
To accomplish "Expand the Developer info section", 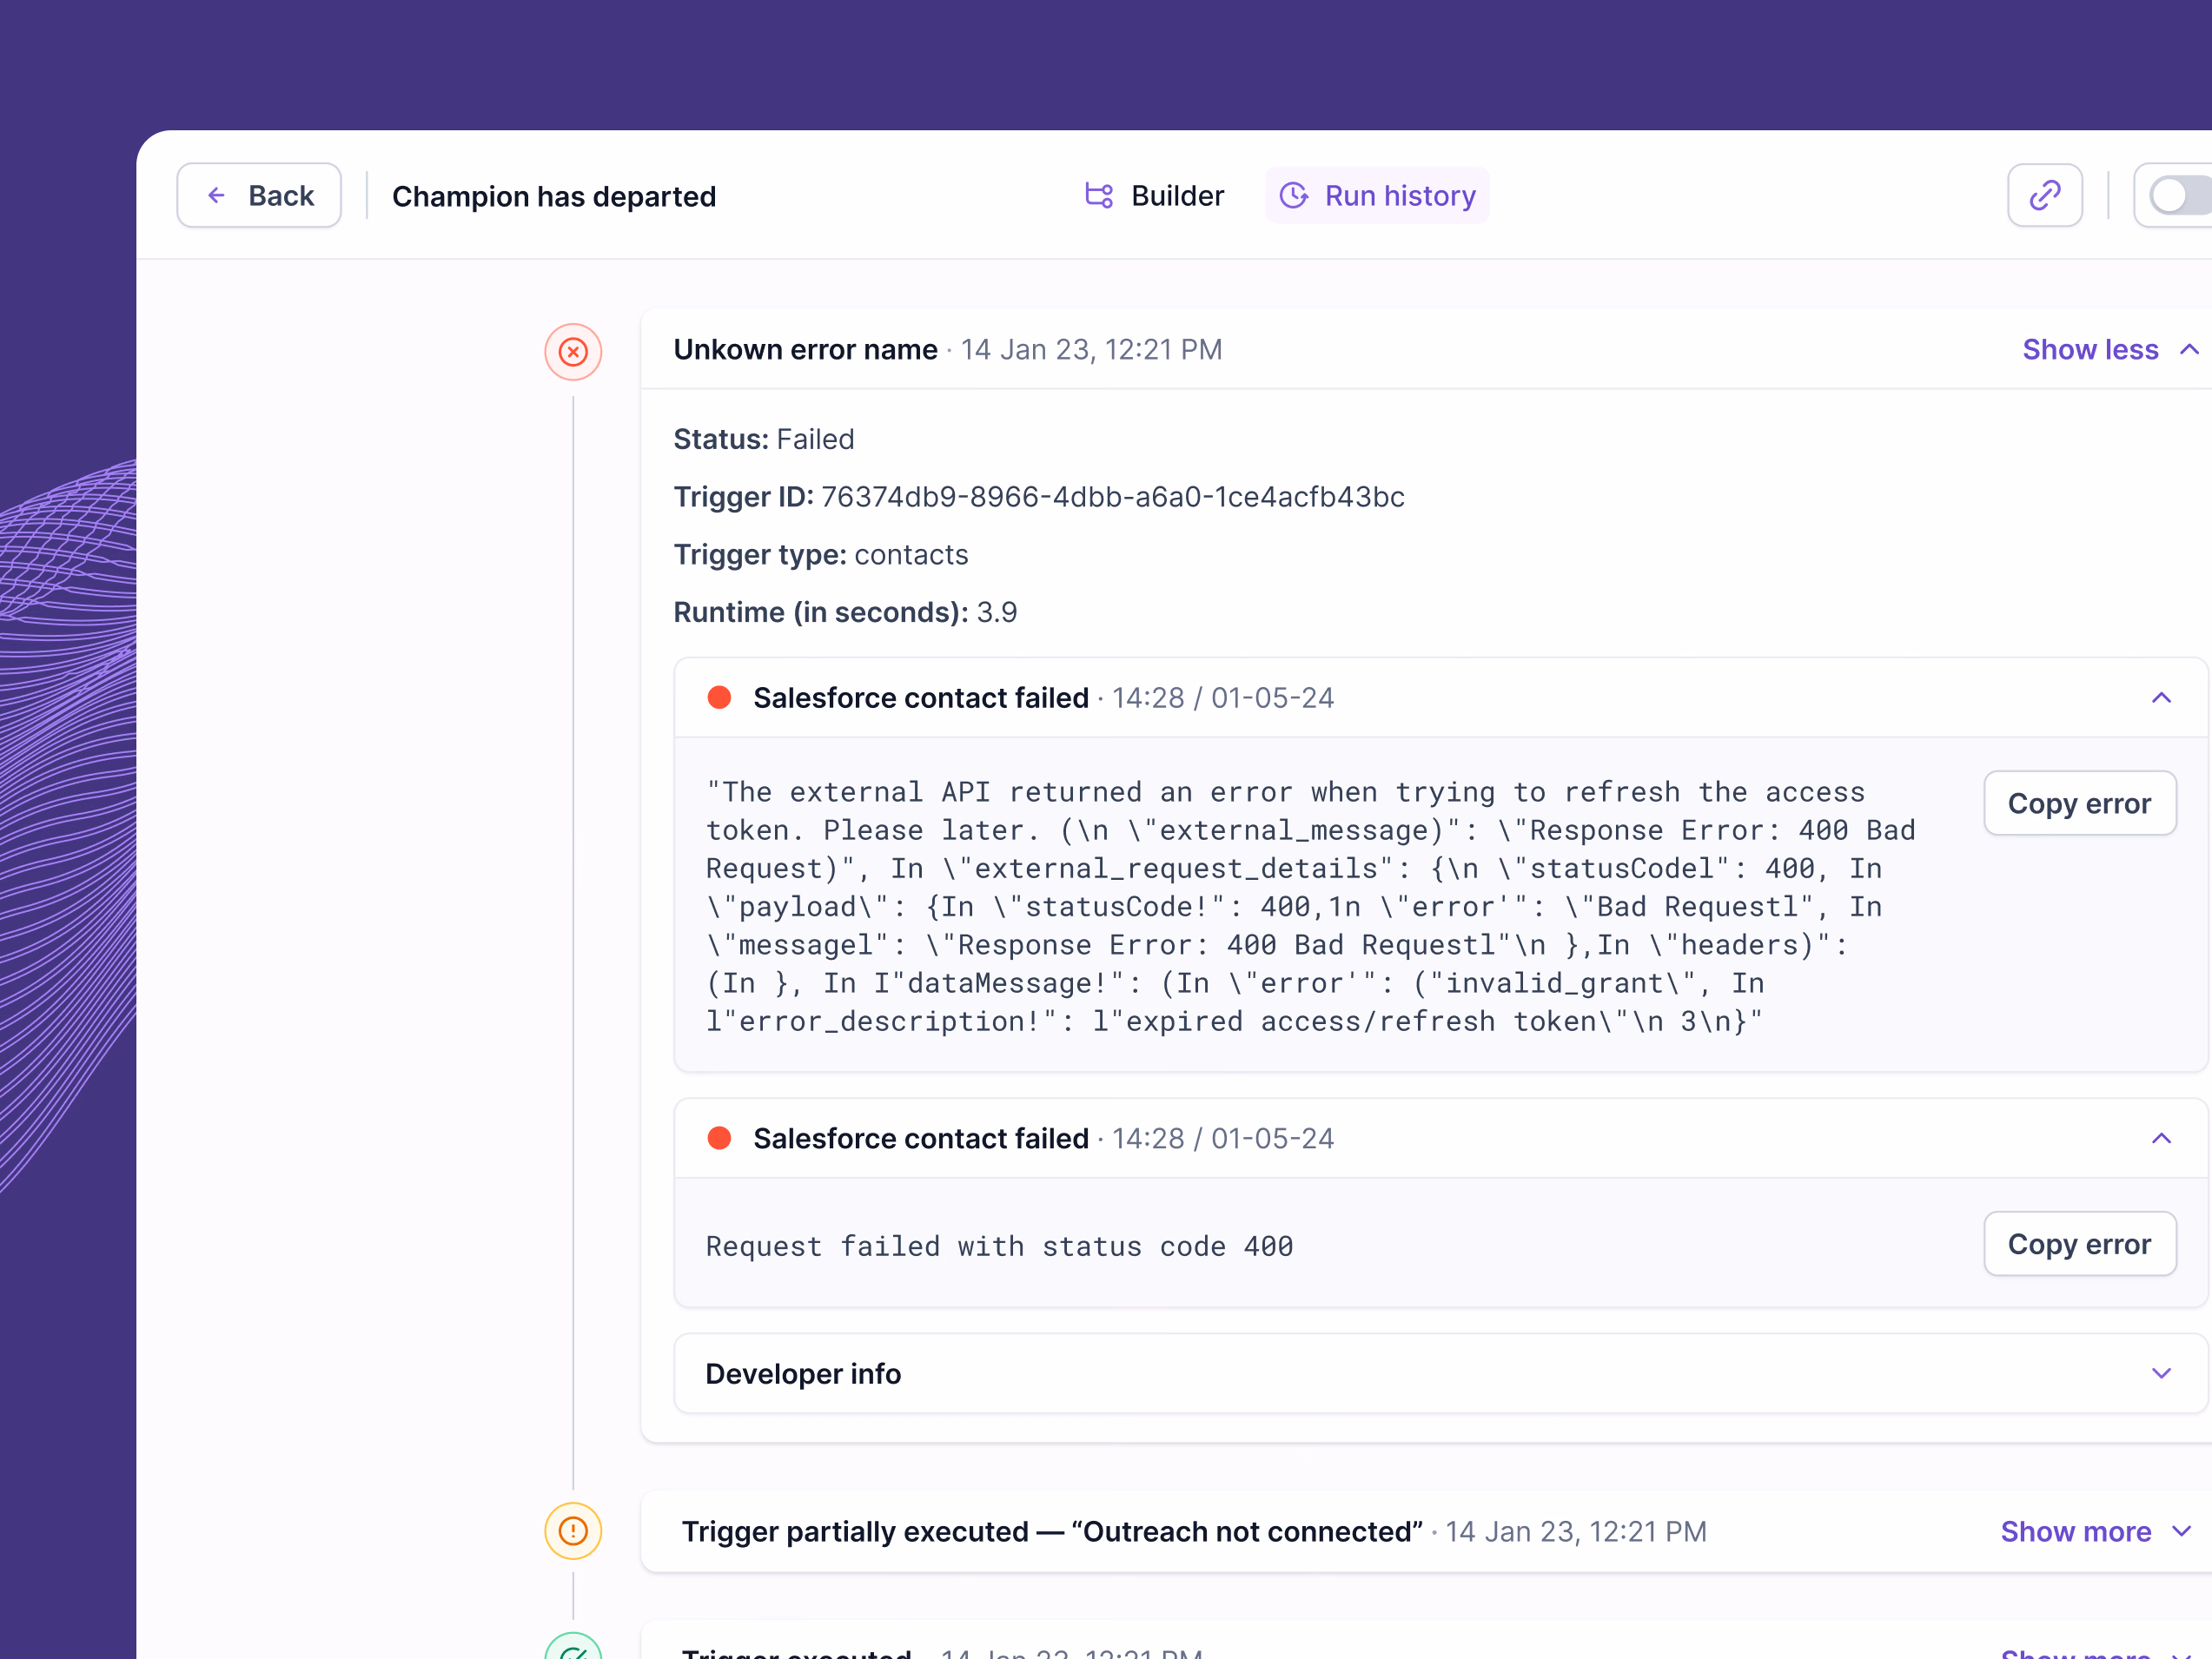I will point(1440,1374).
